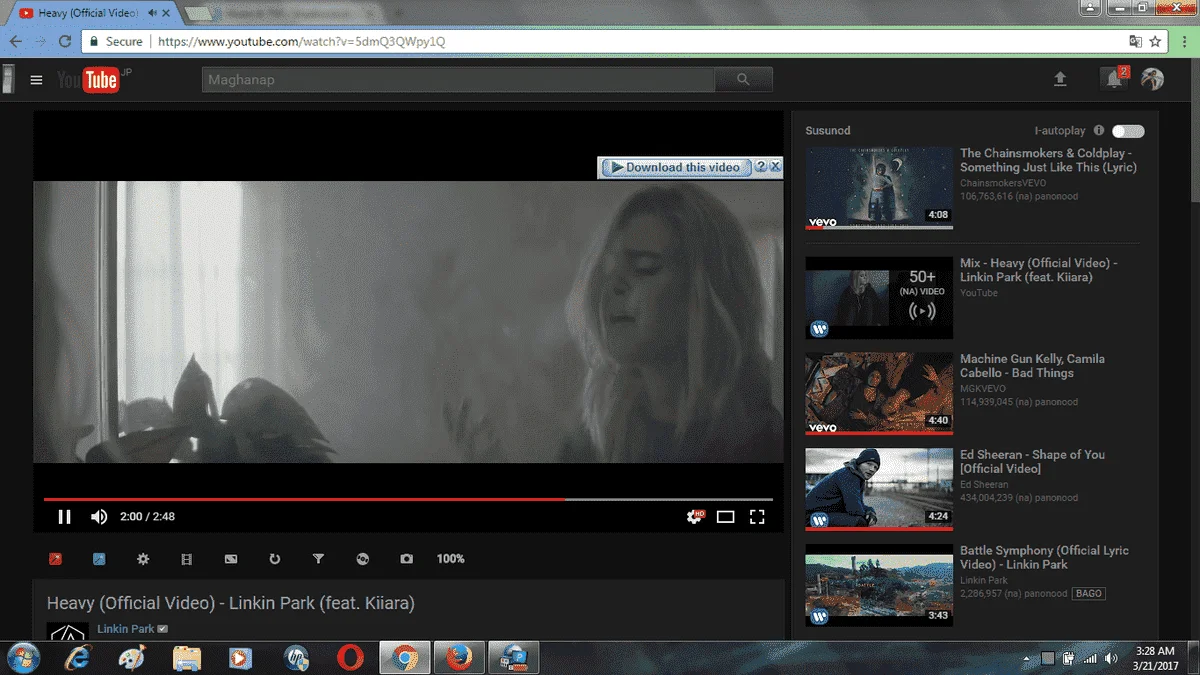The width and height of the screenshot is (1200, 675).
Task: Click the Linkin Park channel avatar
Action: [68, 632]
